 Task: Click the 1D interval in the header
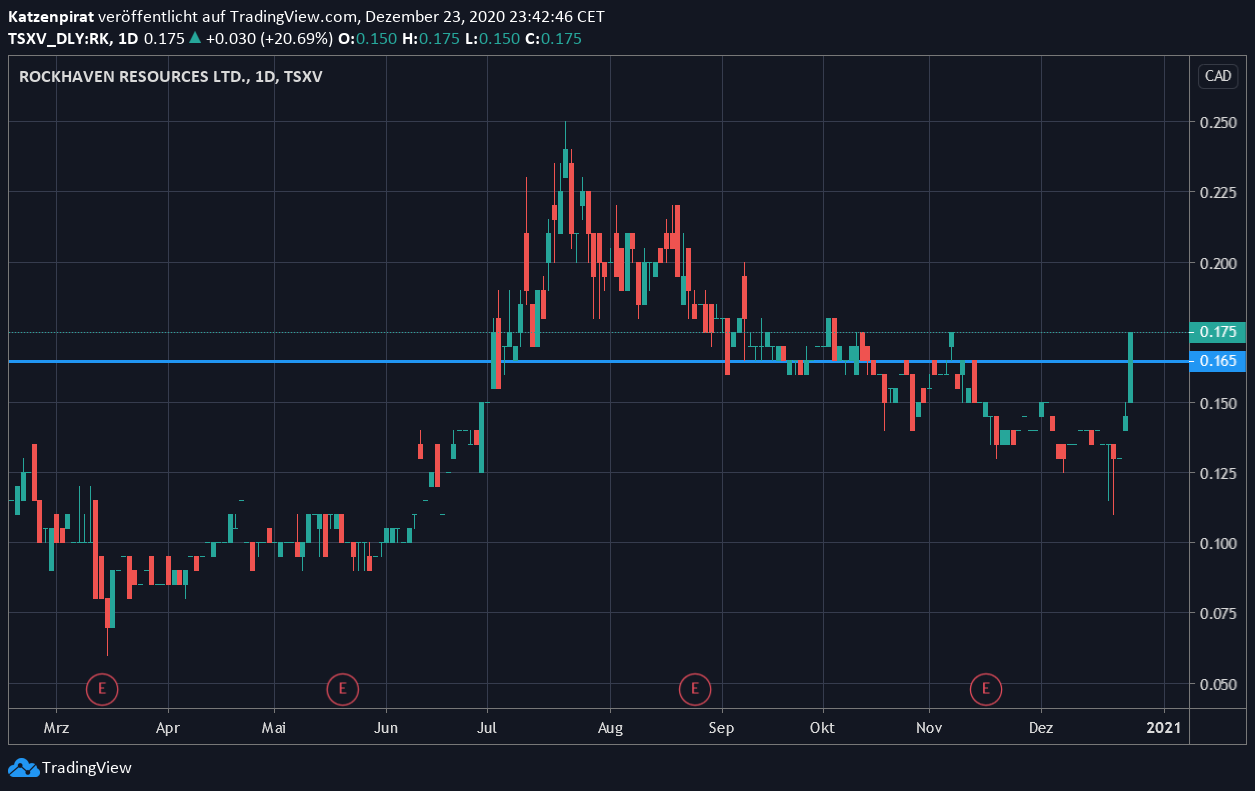click(127, 38)
